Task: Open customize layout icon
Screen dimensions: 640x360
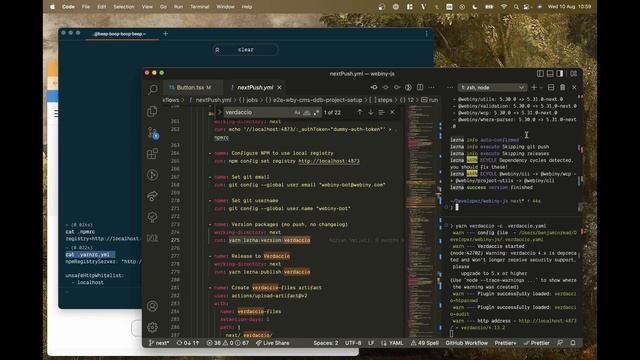Action: pos(573,73)
